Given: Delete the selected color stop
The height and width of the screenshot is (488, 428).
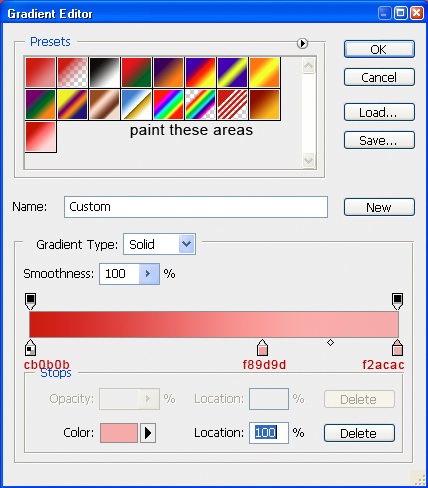Looking at the screenshot, I should point(359,433).
